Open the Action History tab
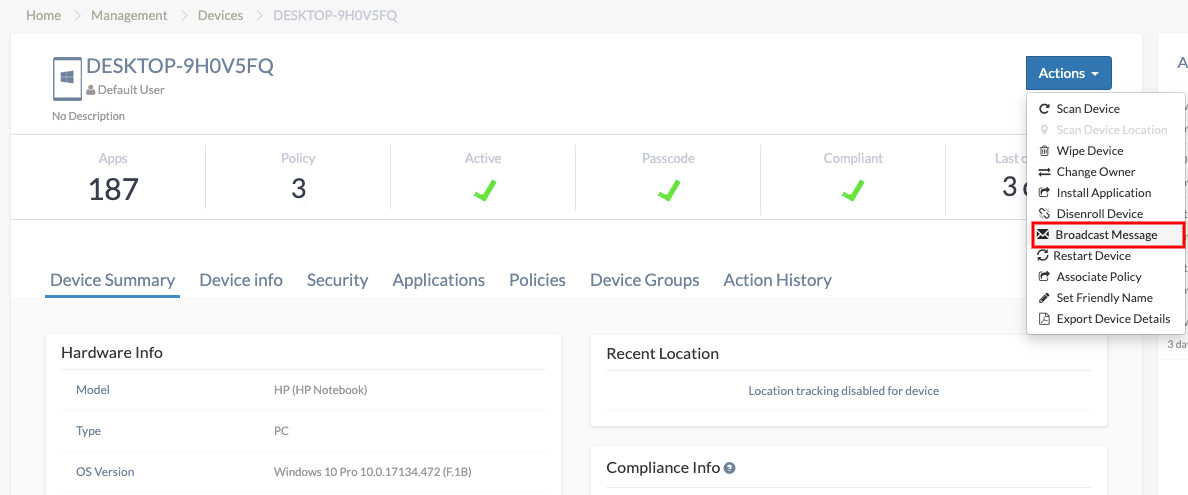Screen dimensions: 1188x495 pos(777,280)
